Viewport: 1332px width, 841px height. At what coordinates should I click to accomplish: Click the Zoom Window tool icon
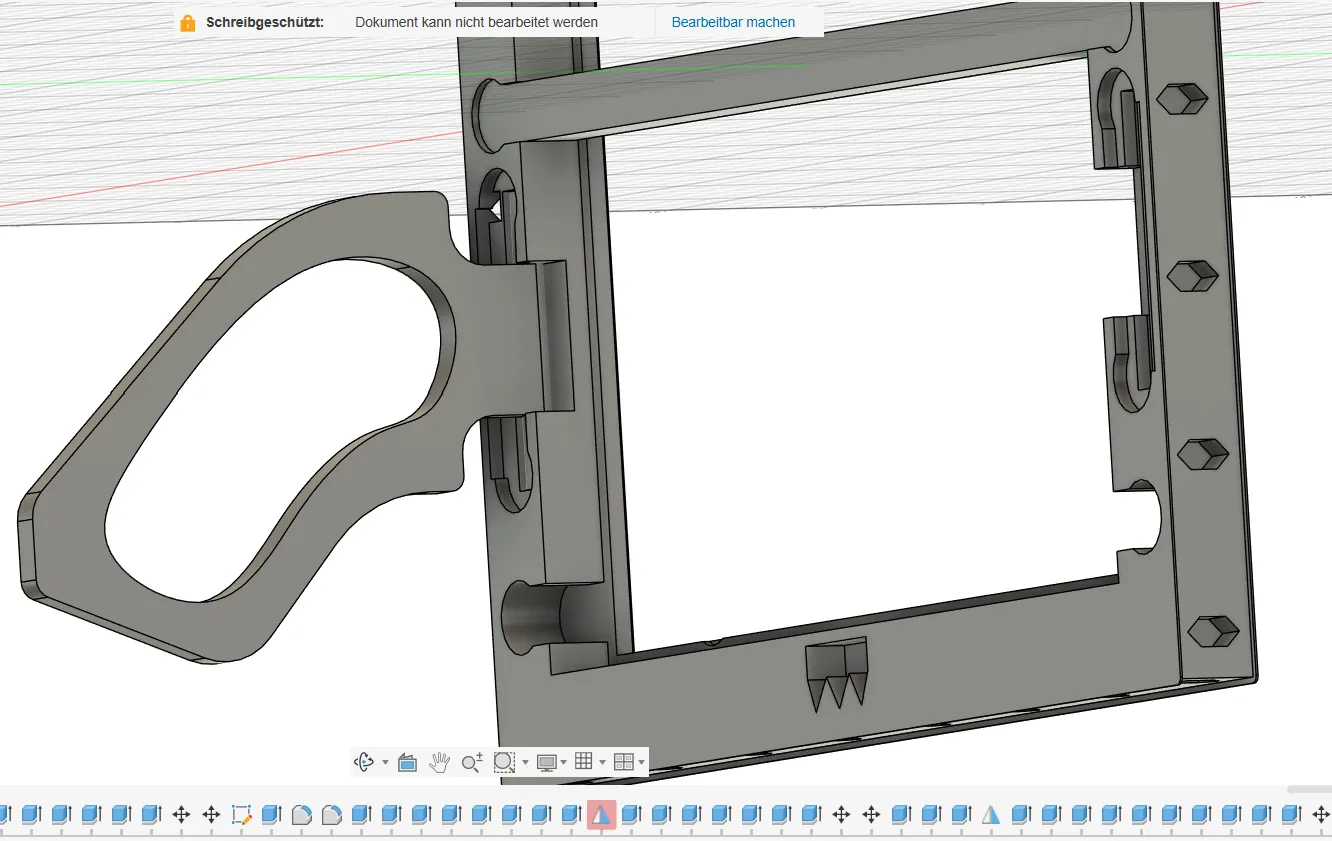[x=504, y=762]
